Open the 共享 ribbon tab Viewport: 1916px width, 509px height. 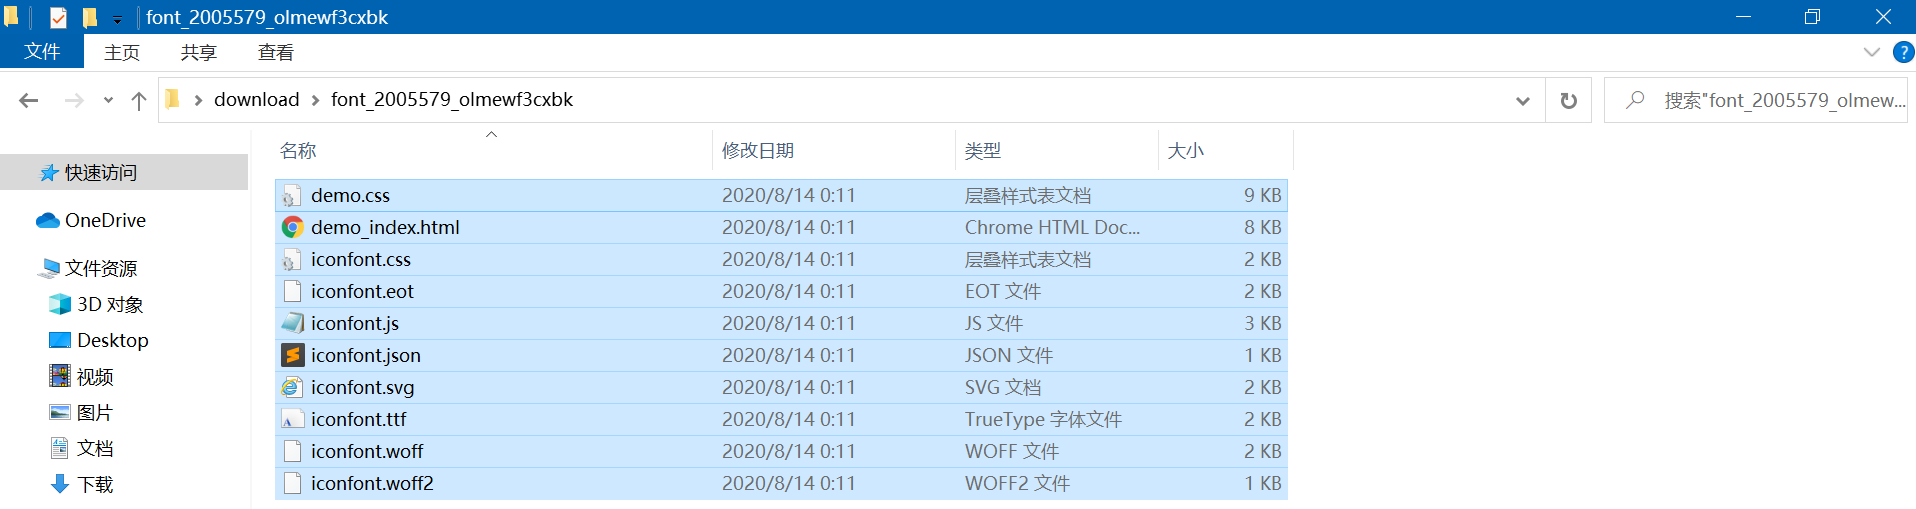198,52
